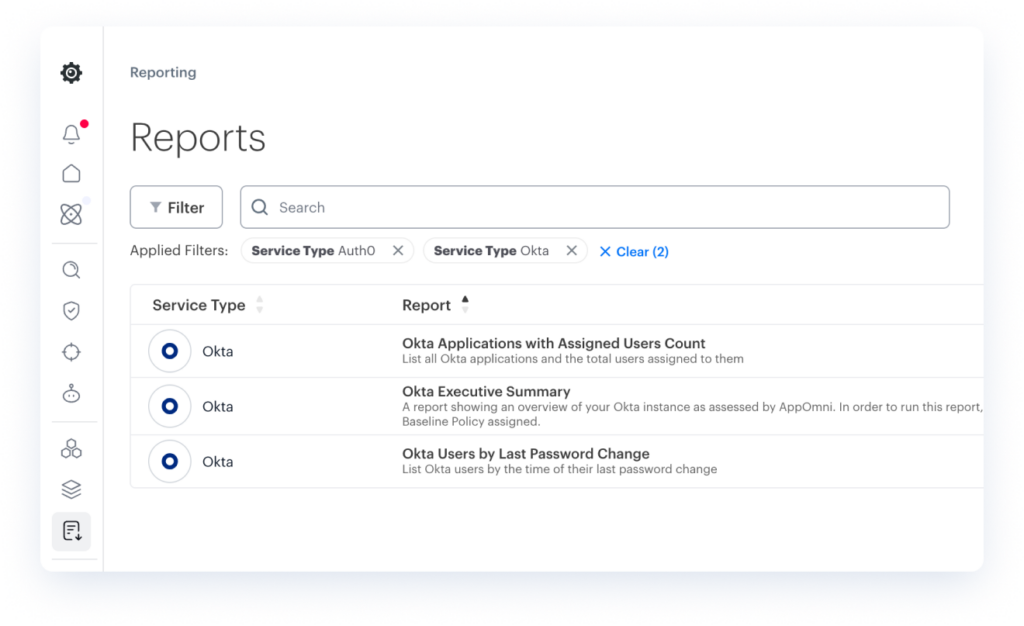Open the shield checkmark sidebar icon
Viewport: 1024px width, 626px height.
point(71,311)
